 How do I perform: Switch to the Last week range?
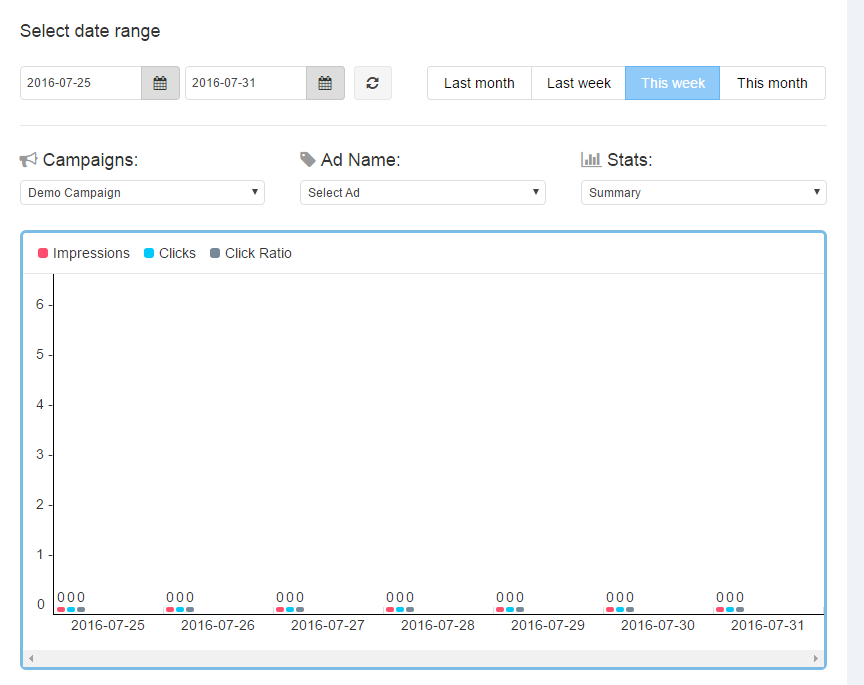[x=578, y=83]
